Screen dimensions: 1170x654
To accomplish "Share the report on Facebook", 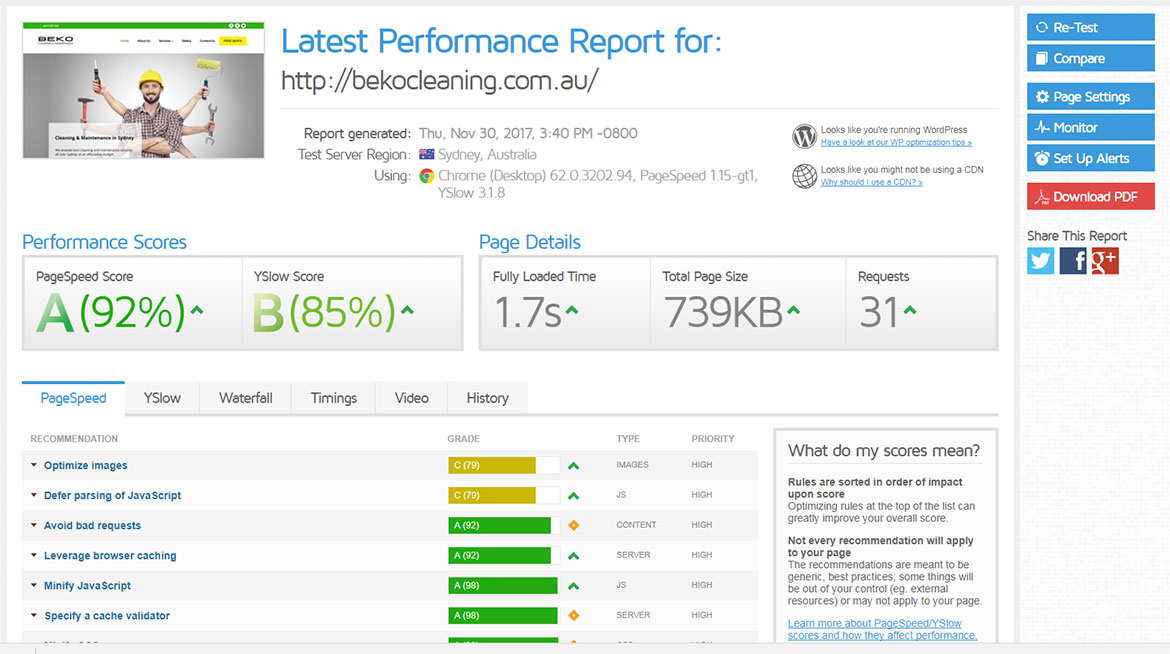I will point(1072,261).
